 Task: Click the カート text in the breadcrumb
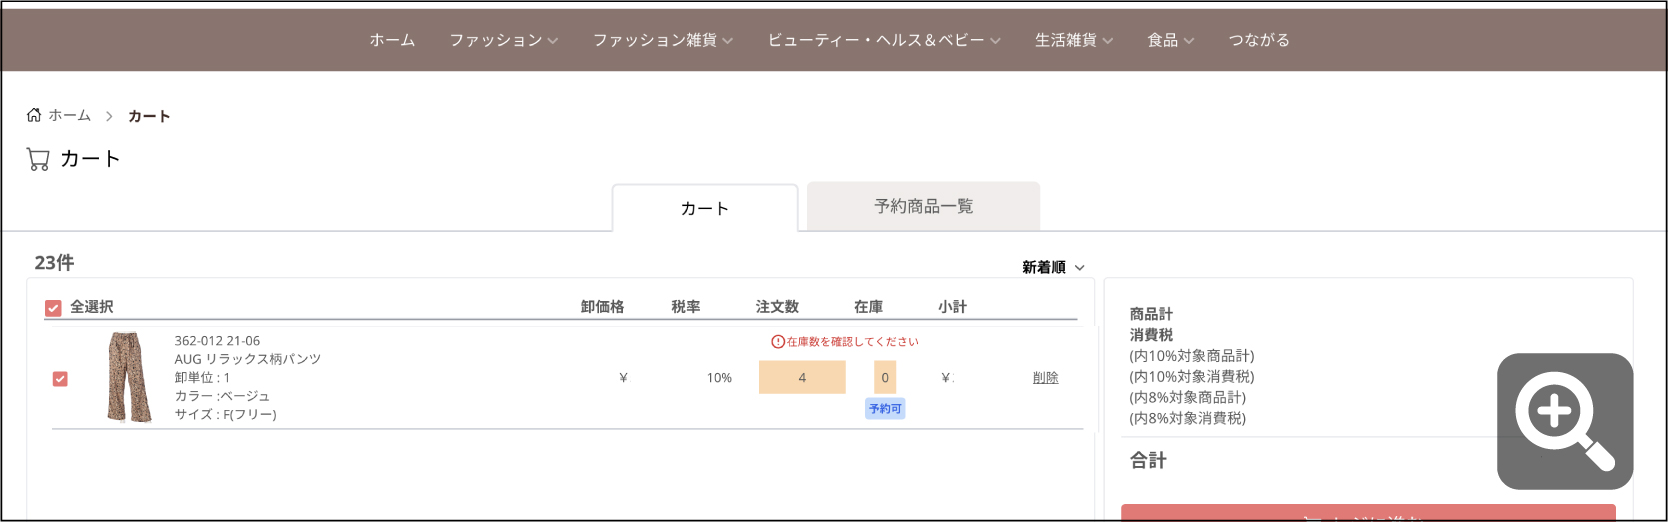[149, 116]
